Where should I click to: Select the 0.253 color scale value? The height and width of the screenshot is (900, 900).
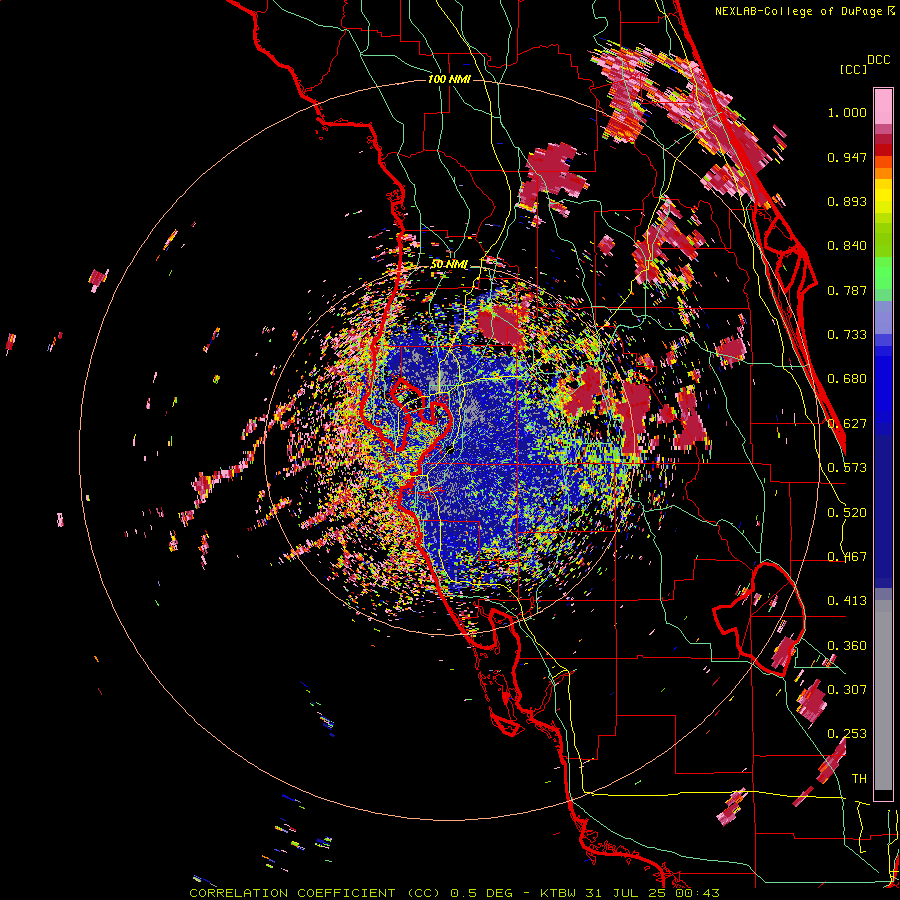tap(847, 734)
